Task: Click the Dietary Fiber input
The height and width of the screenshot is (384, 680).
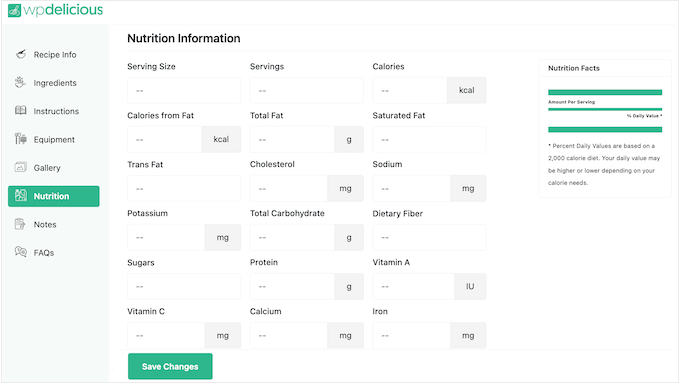Action: pyautogui.click(x=429, y=237)
